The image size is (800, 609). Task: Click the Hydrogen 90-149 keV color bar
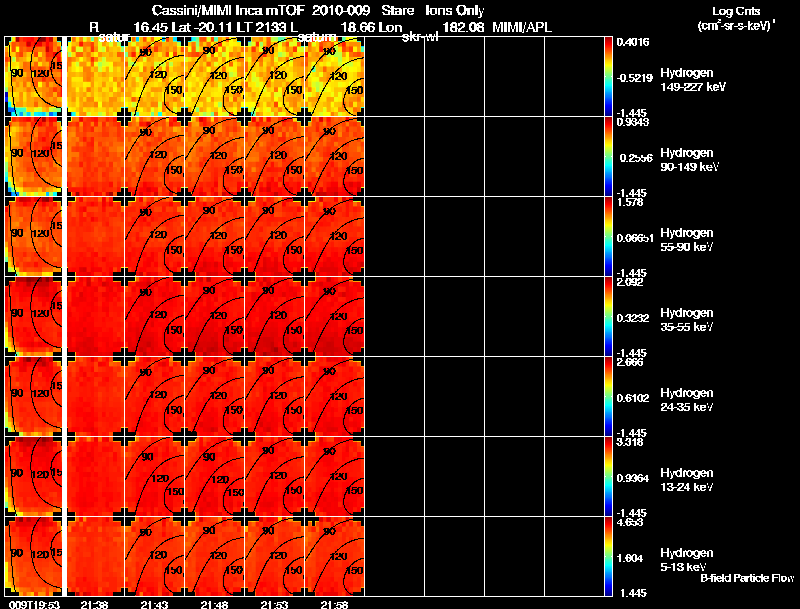pos(608,157)
